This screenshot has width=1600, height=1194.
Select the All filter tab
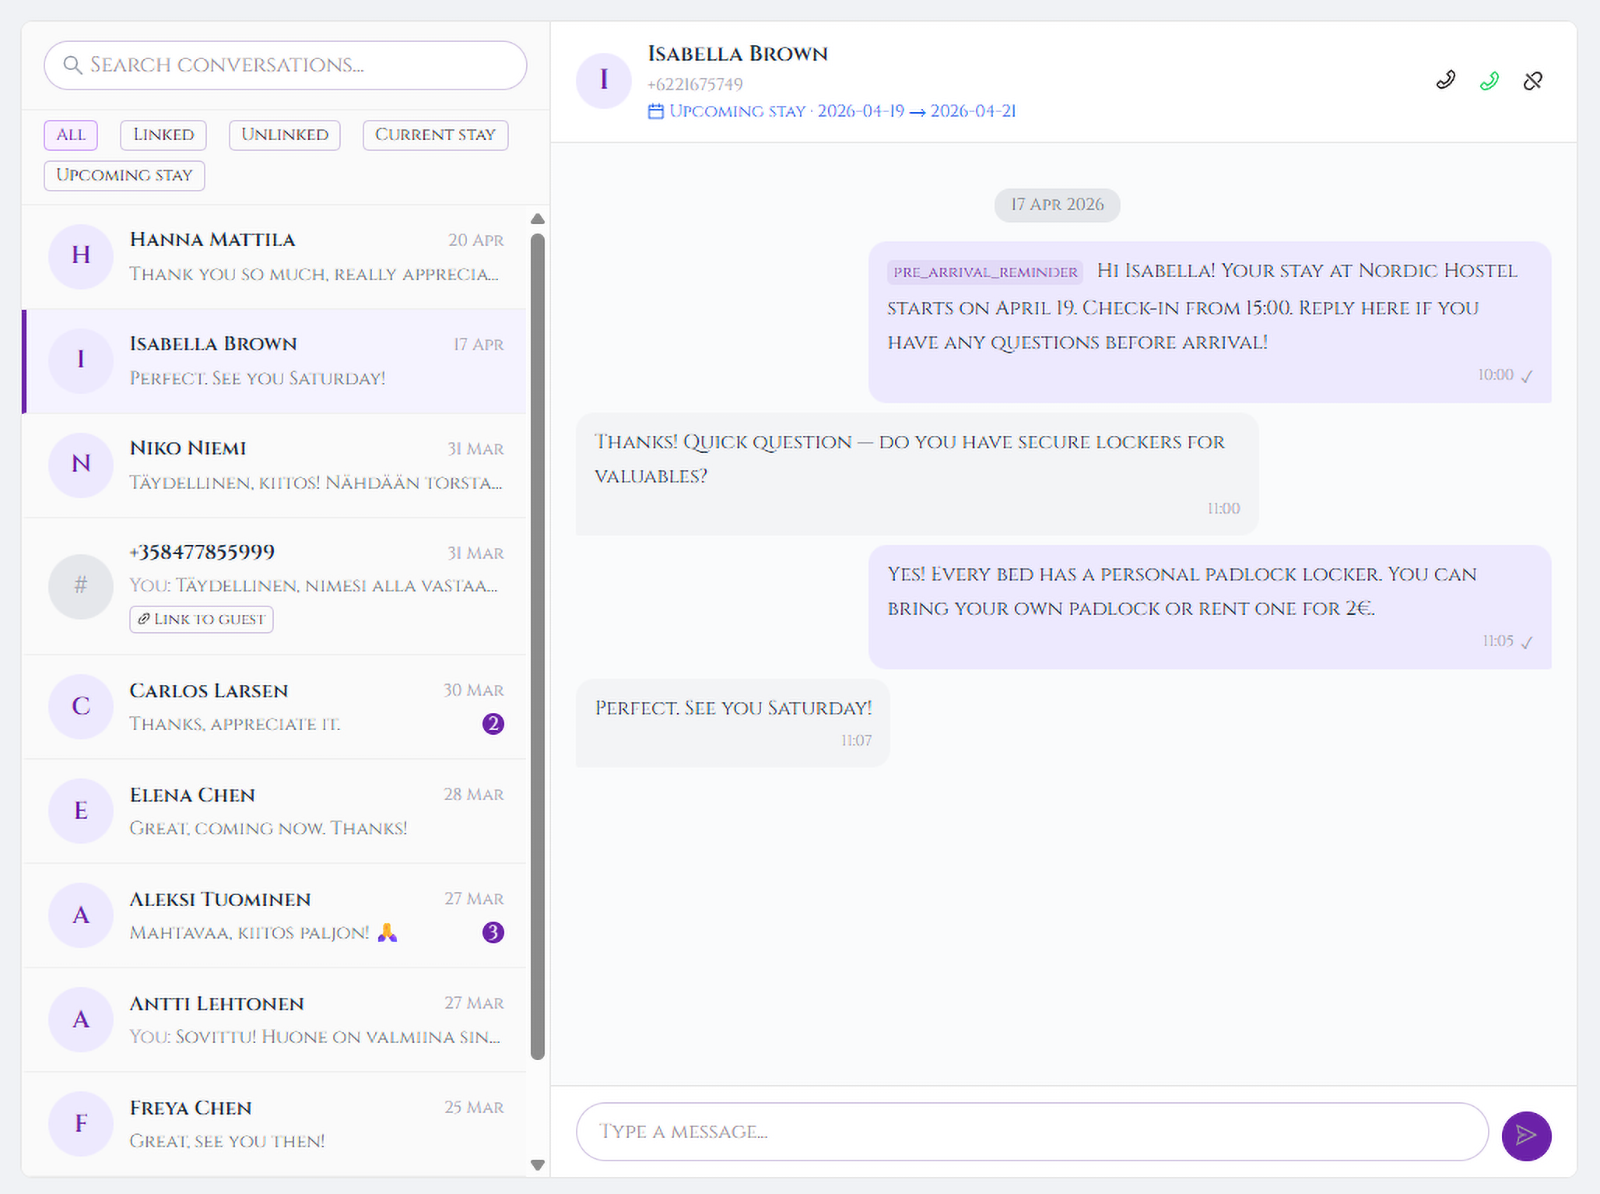click(x=70, y=135)
